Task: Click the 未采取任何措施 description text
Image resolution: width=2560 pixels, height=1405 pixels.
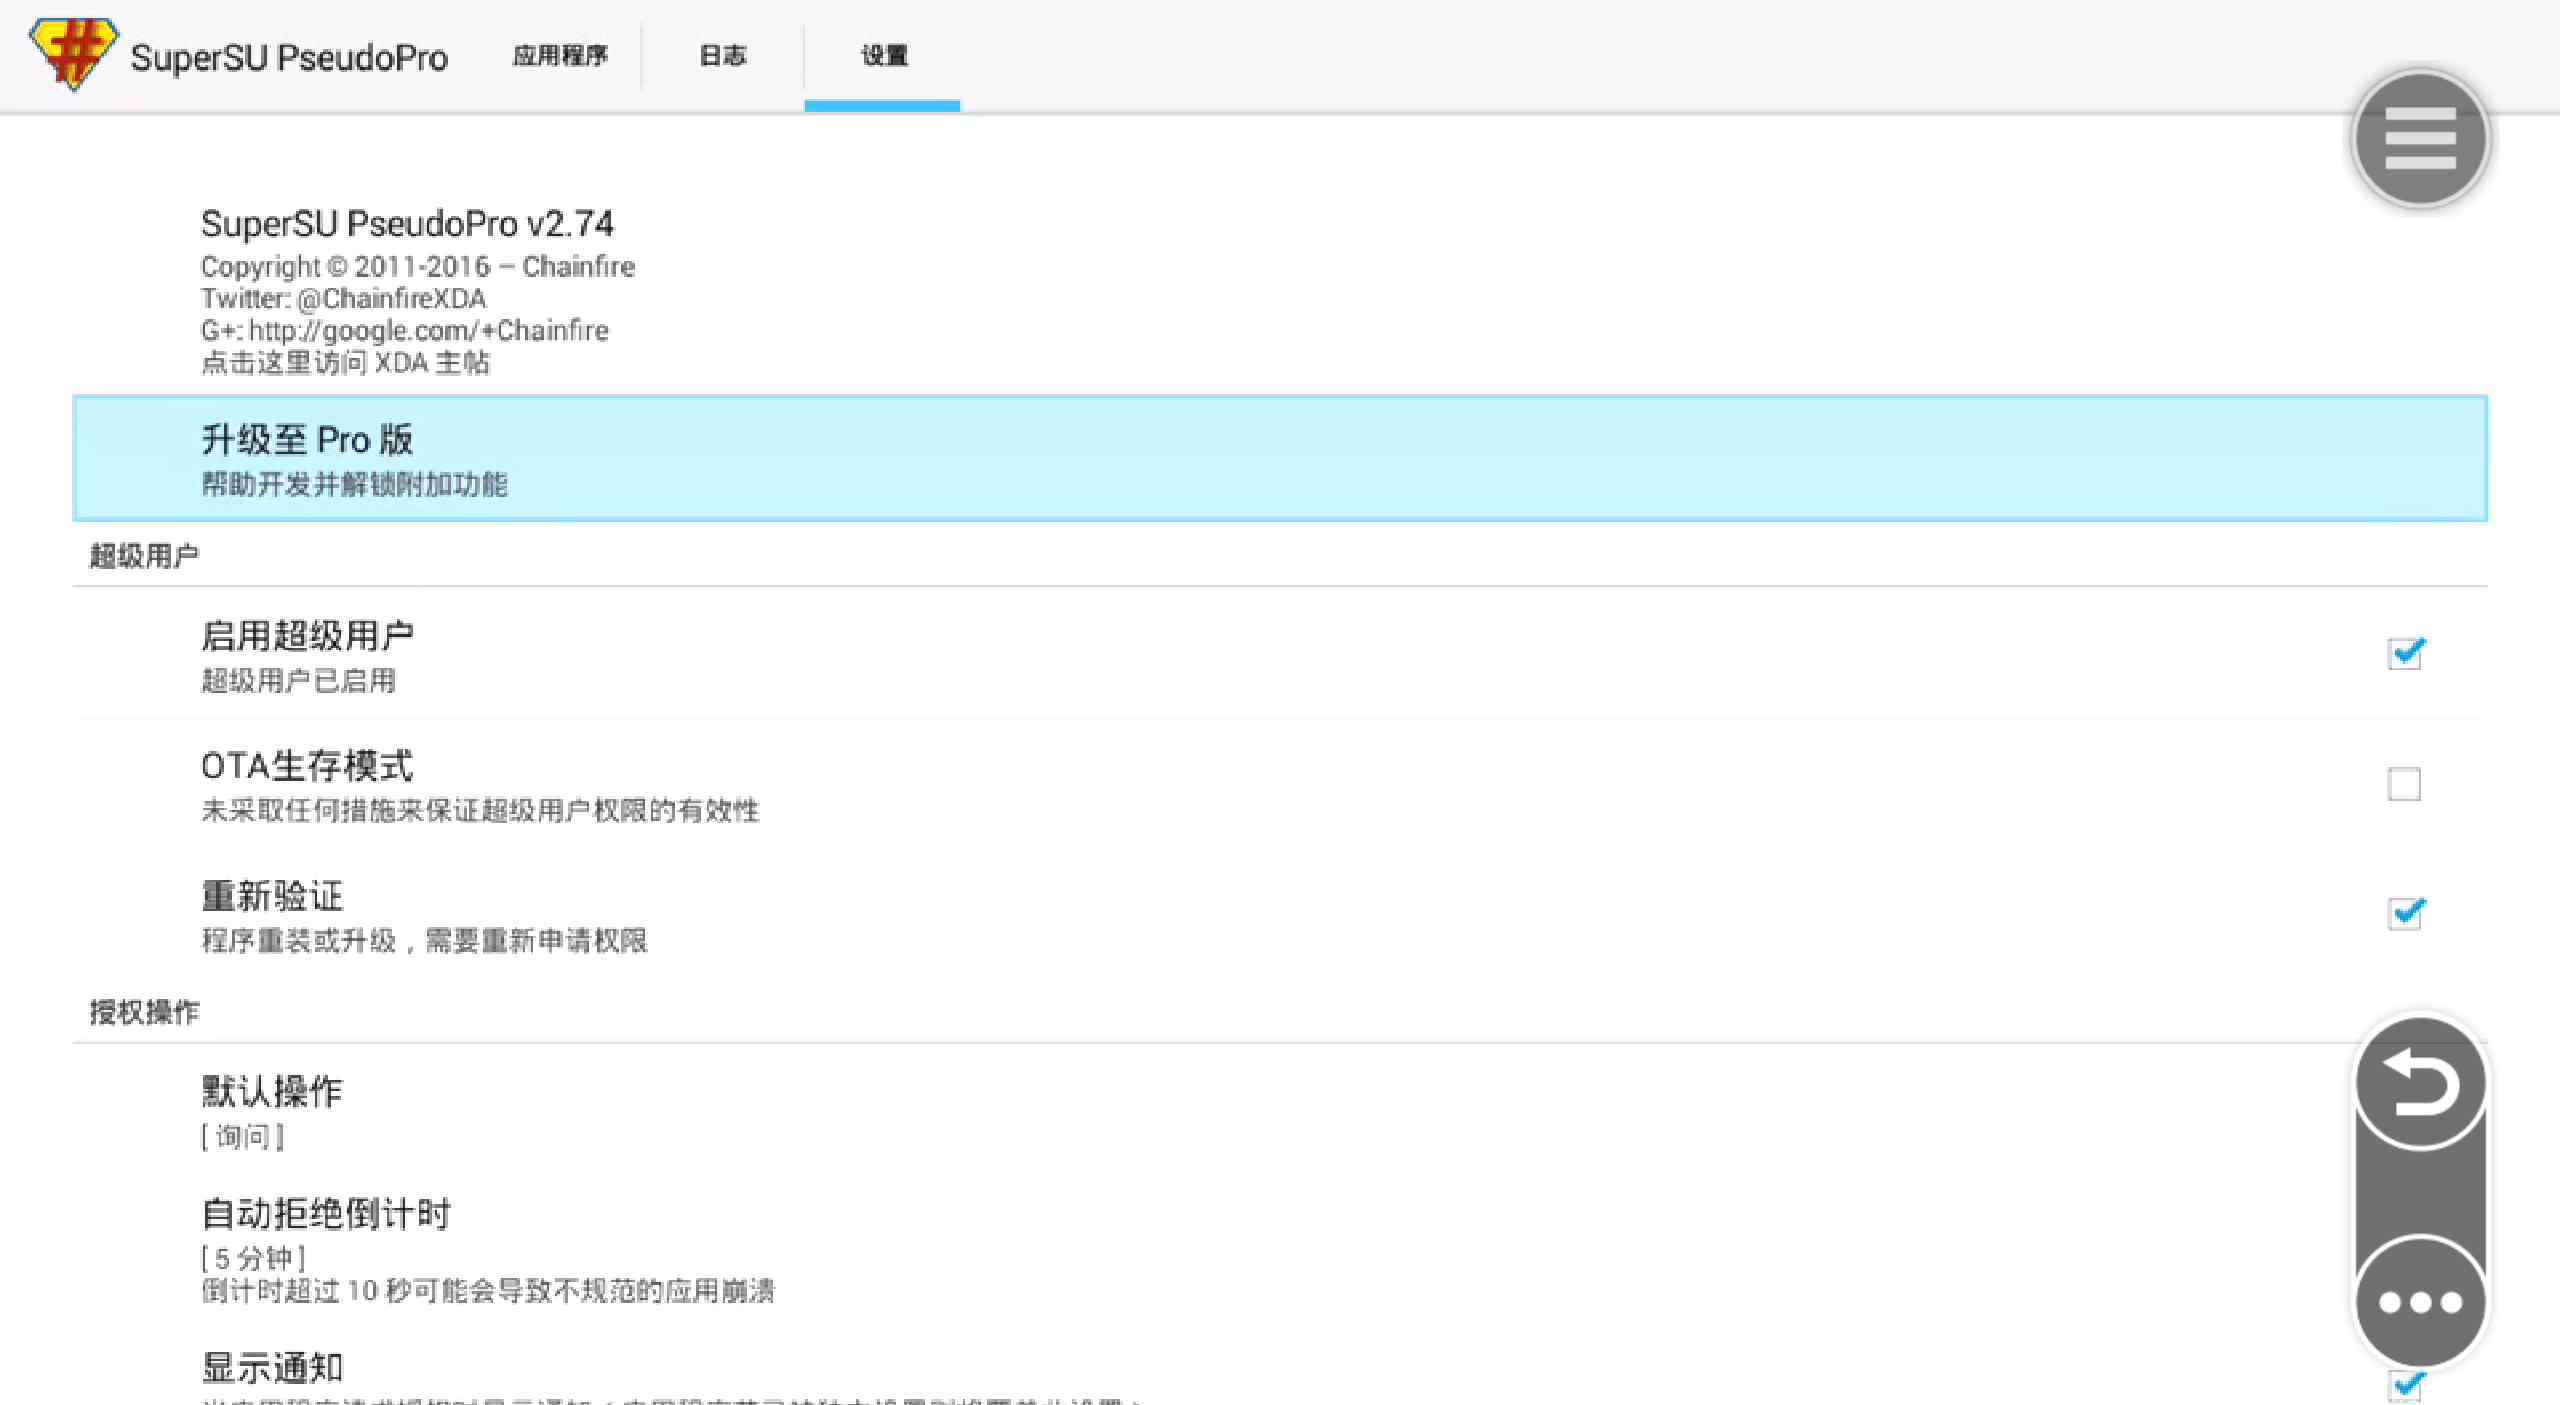Action: click(x=480, y=810)
